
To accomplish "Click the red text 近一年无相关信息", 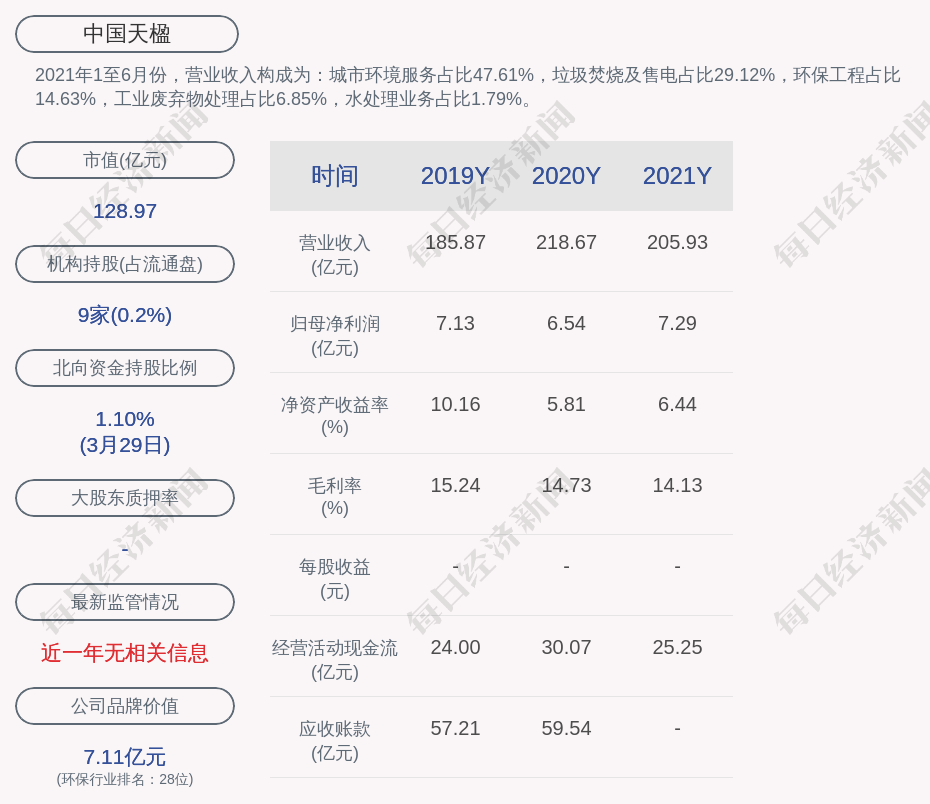I will (x=125, y=653).
